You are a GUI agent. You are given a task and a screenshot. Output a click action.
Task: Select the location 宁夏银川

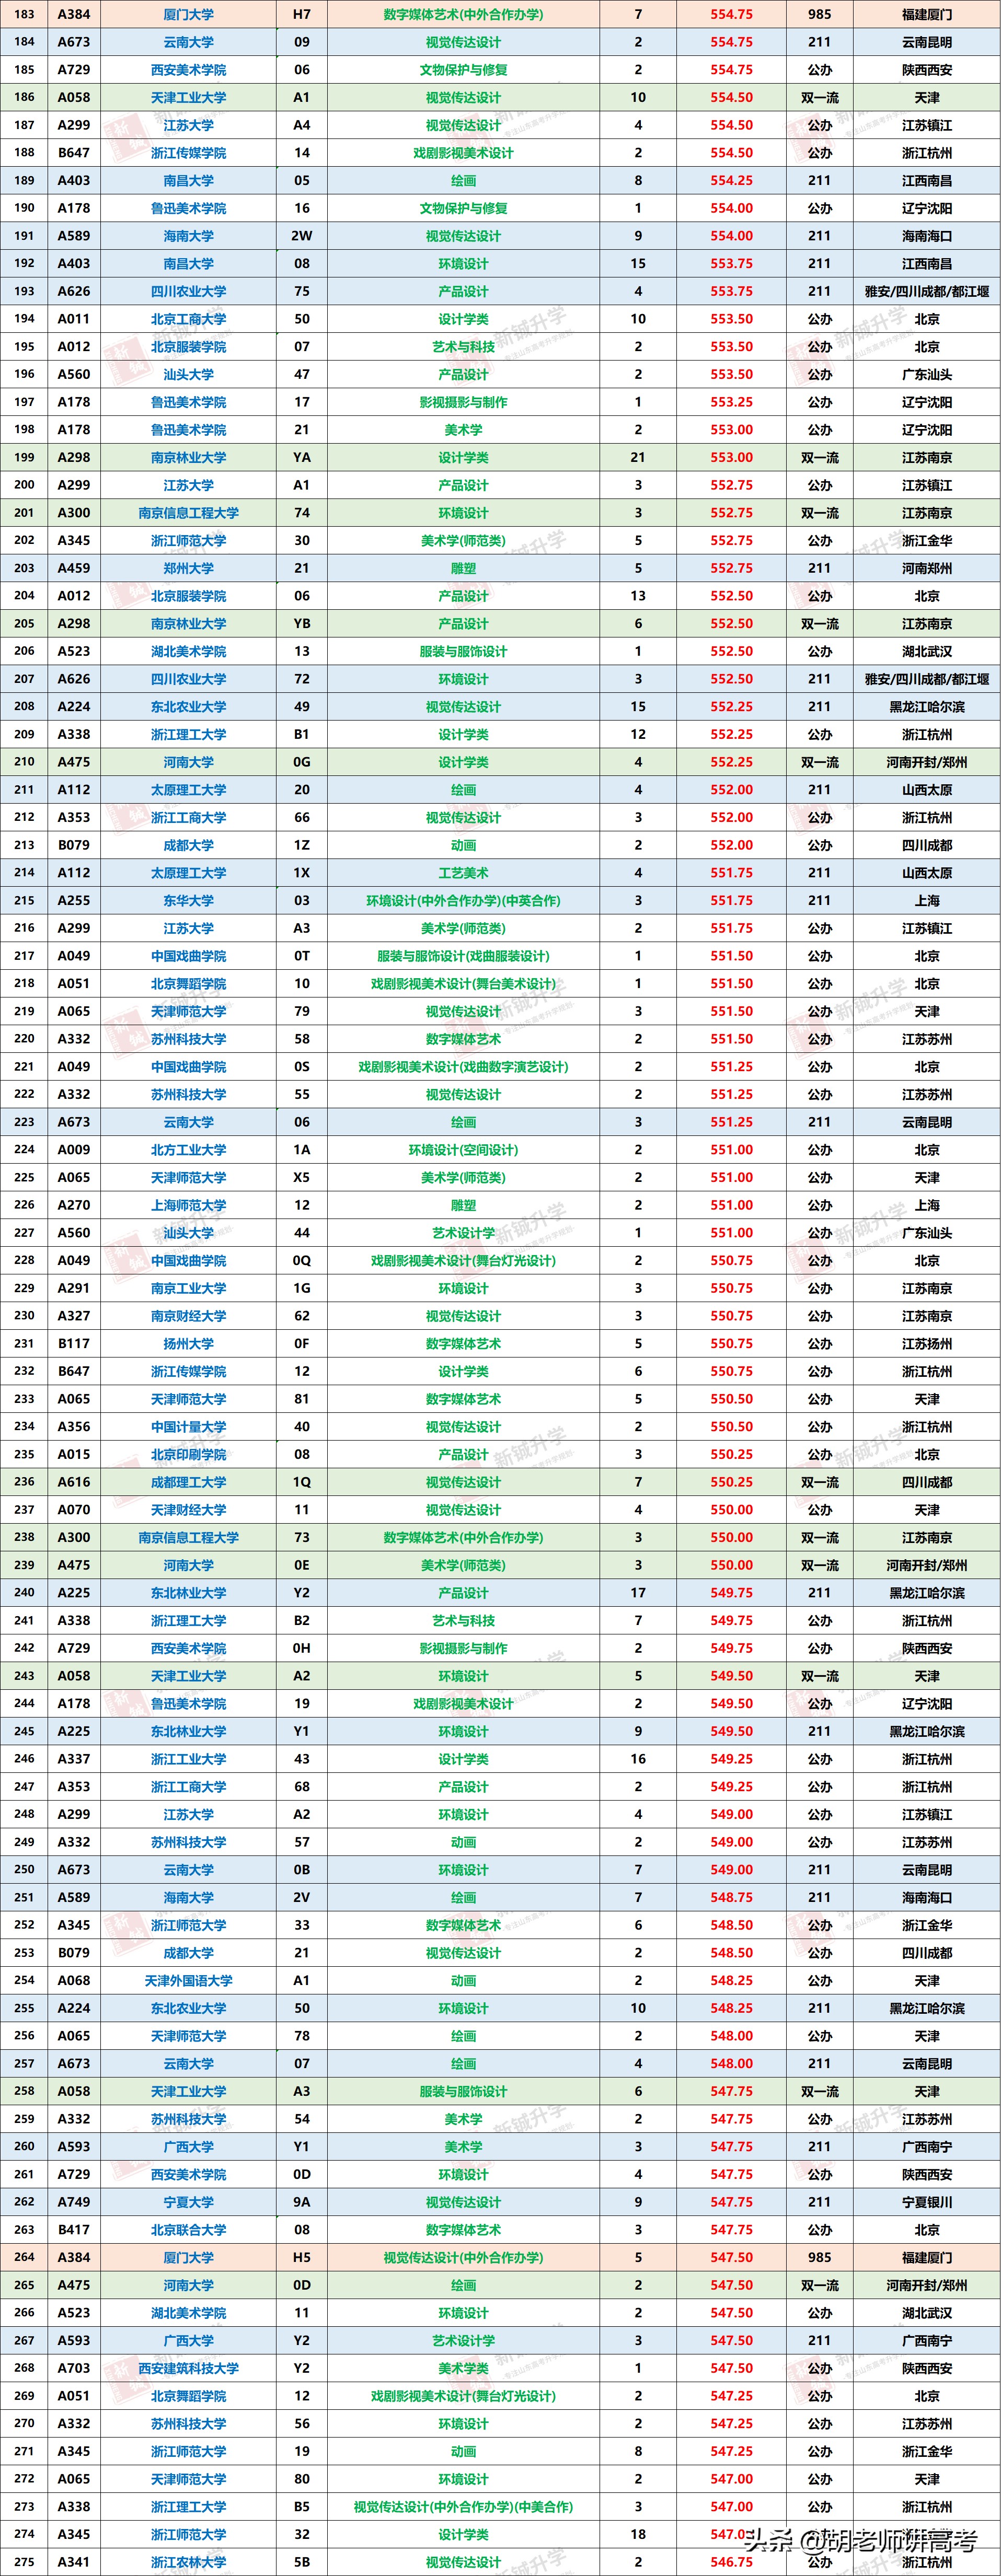(927, 2202)
